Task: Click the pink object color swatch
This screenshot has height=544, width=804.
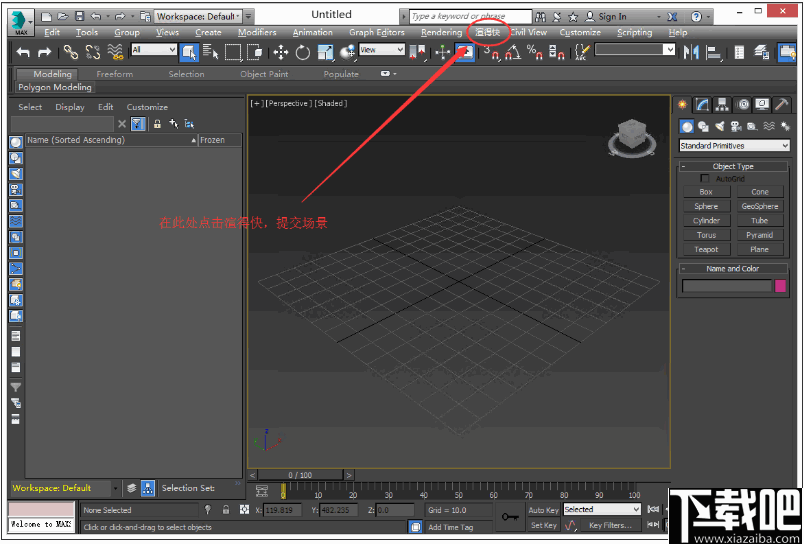Action: 781,286
